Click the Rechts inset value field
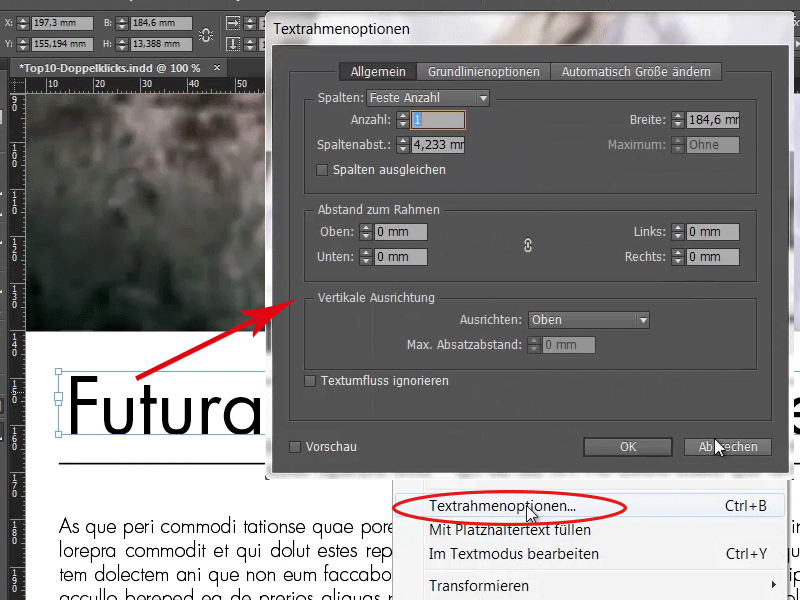 tap(713, 257)
